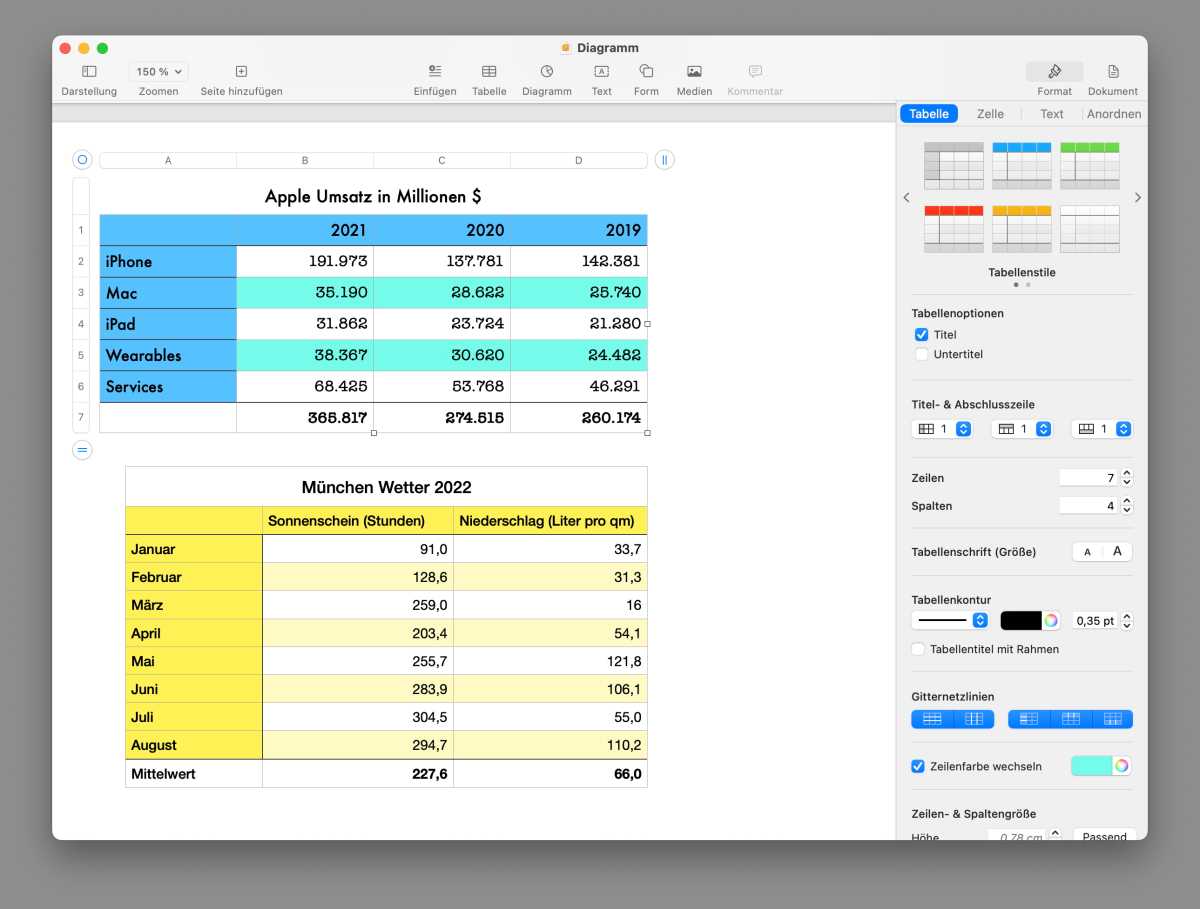Click the Text box icon in the toolbar
The height and width of the screenshot is (909, 1200).
coord(601,72)
